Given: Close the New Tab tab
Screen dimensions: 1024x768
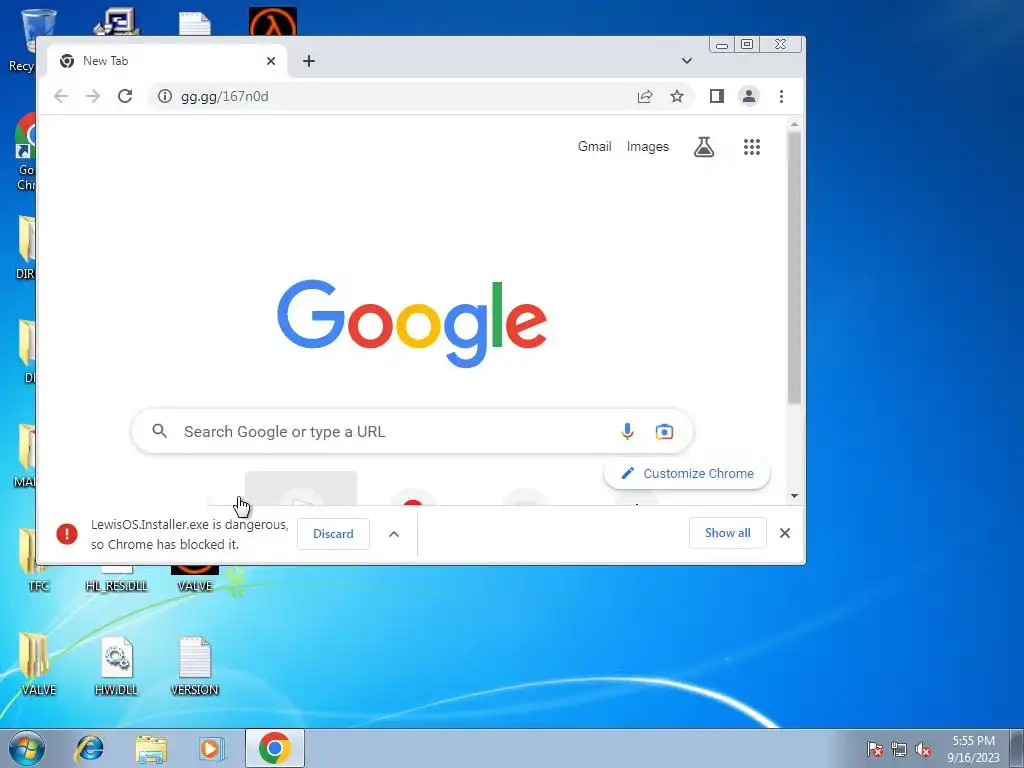Looking at the screenshot, I should pyautogui.click(x=271, y=61).
